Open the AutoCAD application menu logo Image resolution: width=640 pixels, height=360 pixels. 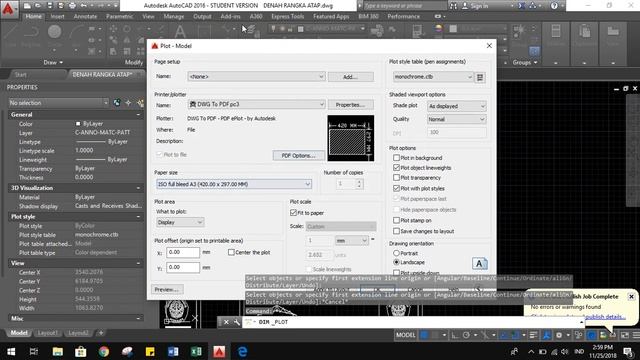point(9,9)
